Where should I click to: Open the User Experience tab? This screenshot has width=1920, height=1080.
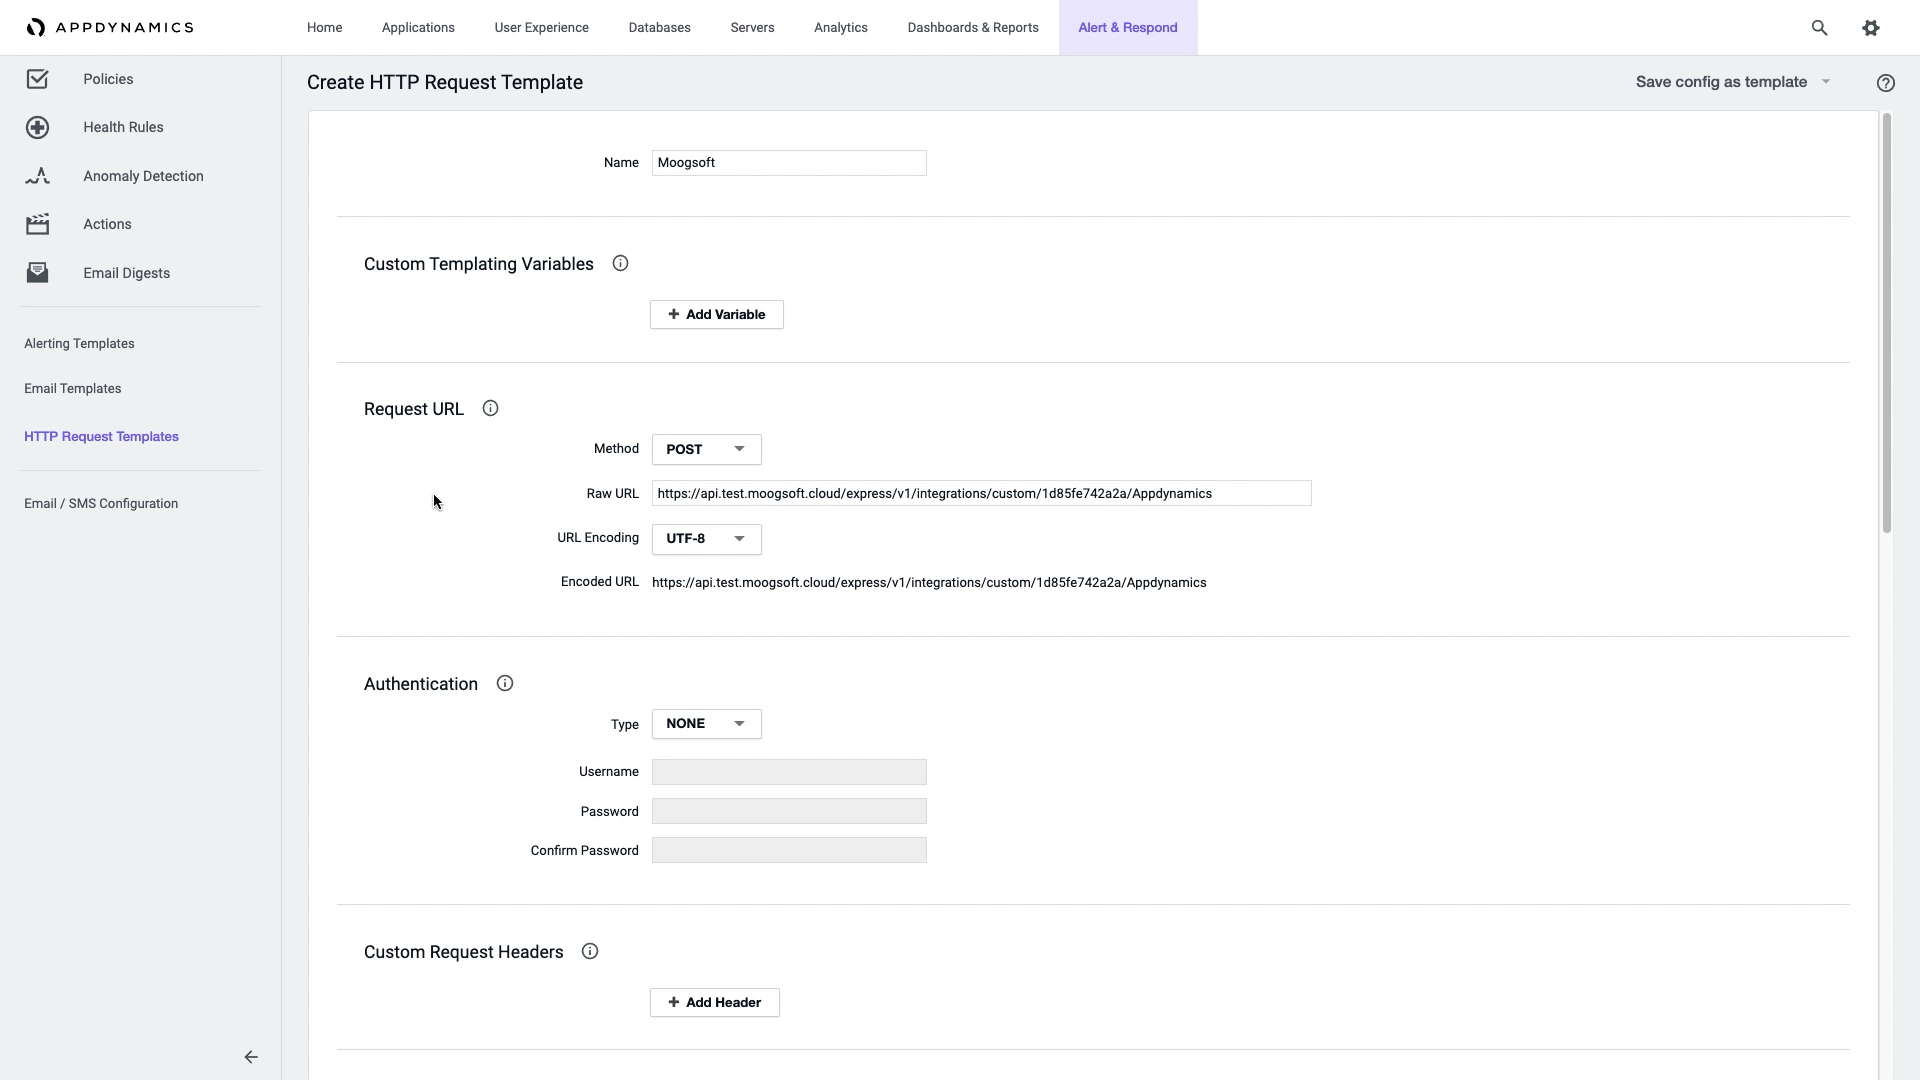[x=541, y=28]
